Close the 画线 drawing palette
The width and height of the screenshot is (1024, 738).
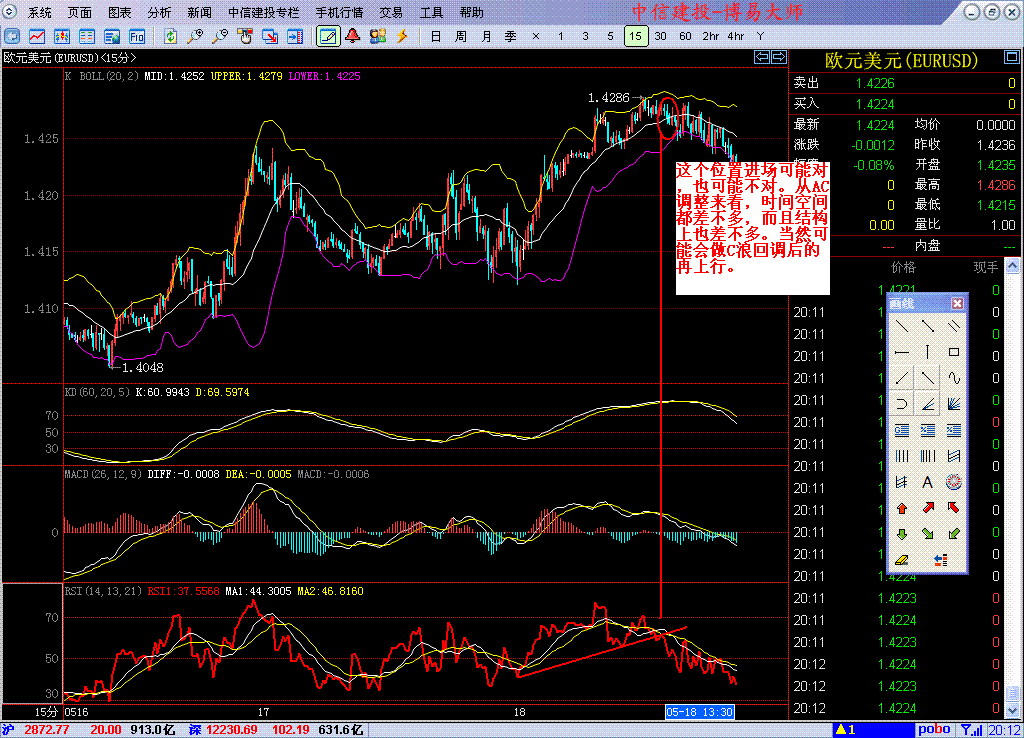click(957, 304)
